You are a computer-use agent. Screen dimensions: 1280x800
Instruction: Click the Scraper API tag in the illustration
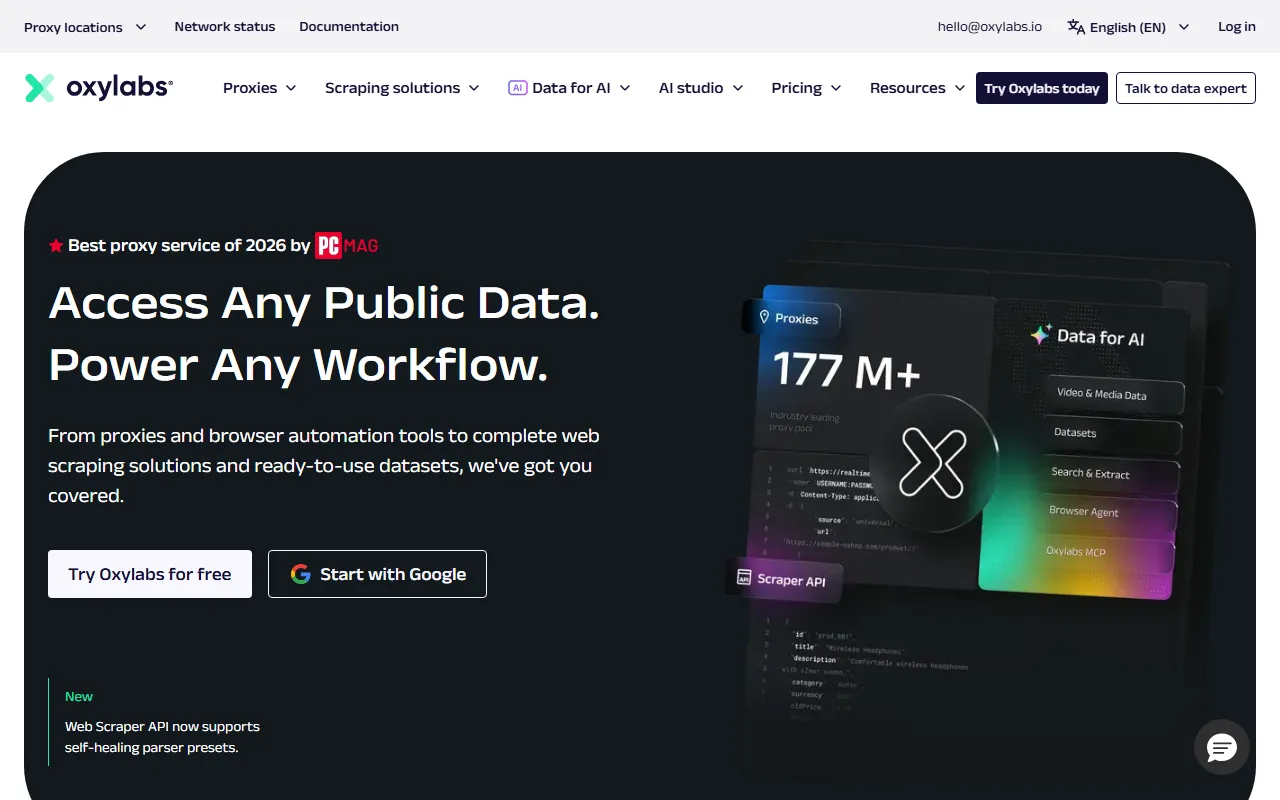tap(784, 579)
